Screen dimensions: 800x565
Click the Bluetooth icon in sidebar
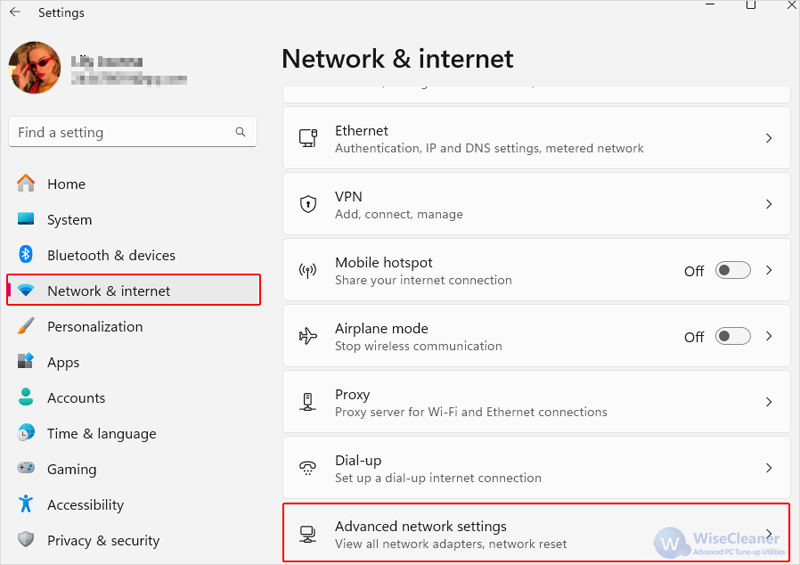(x=26, y=254)
